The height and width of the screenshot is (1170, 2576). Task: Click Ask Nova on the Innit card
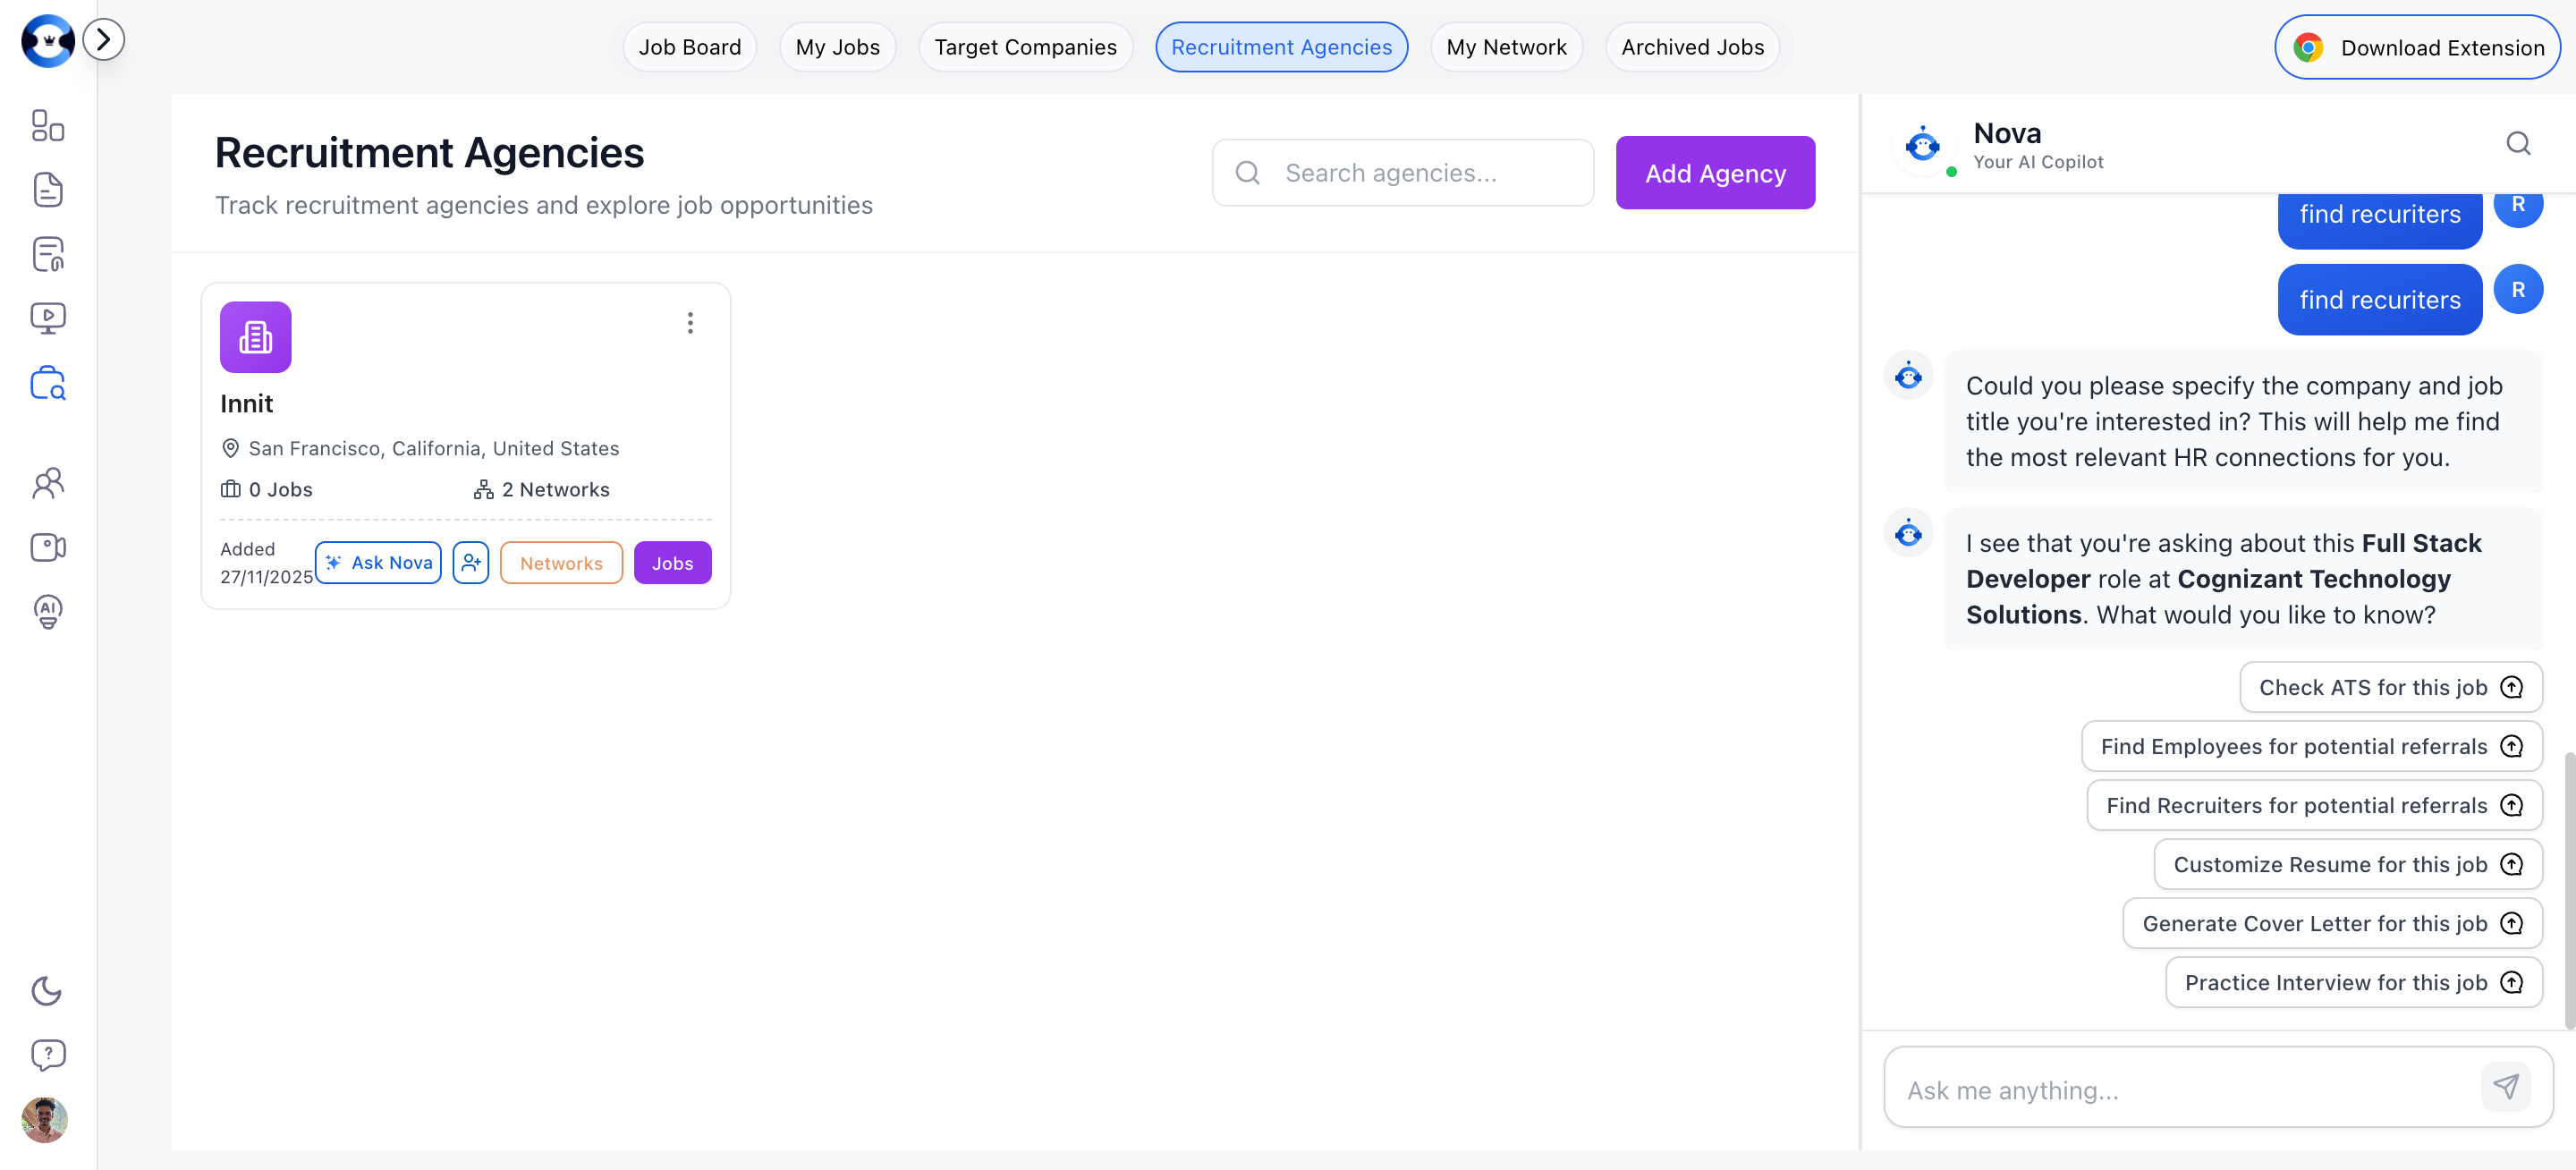tap(378, 562)
